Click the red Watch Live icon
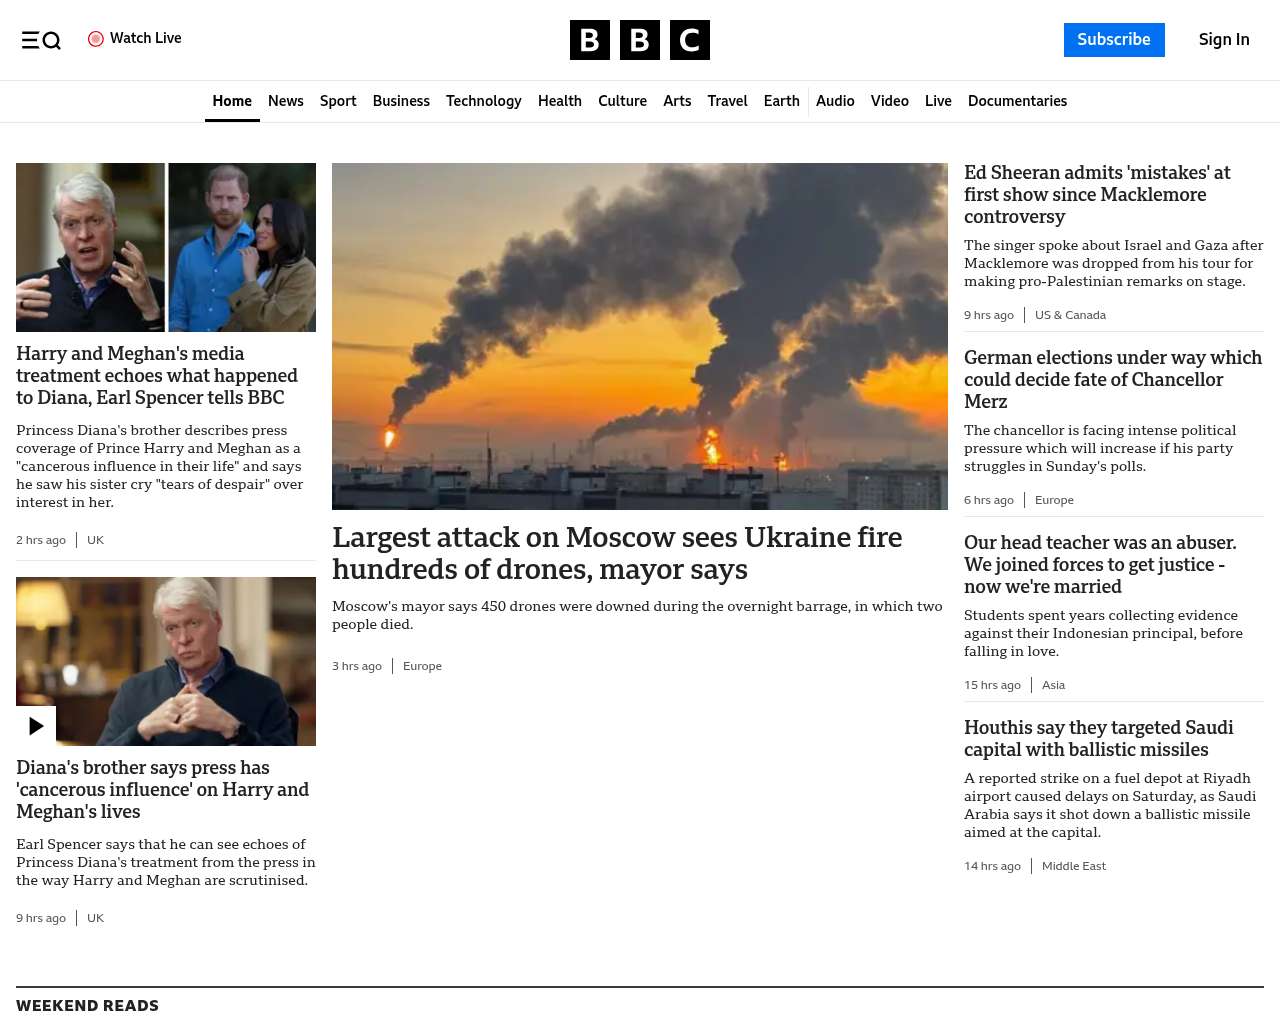 96,39
